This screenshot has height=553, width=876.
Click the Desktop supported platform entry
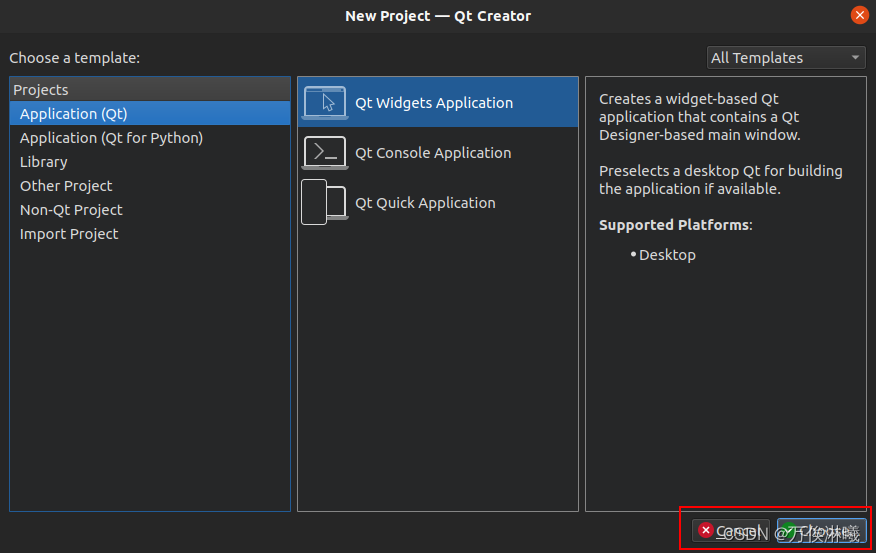point(667,255)
